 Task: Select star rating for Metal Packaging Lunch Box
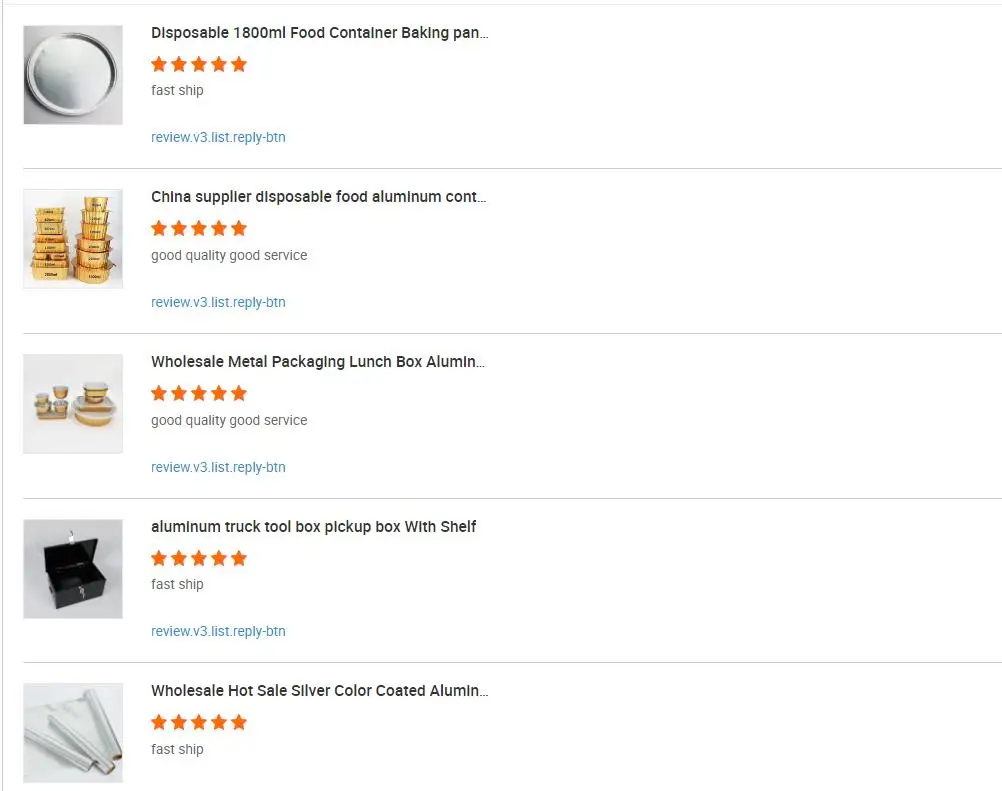coord(198,394)
